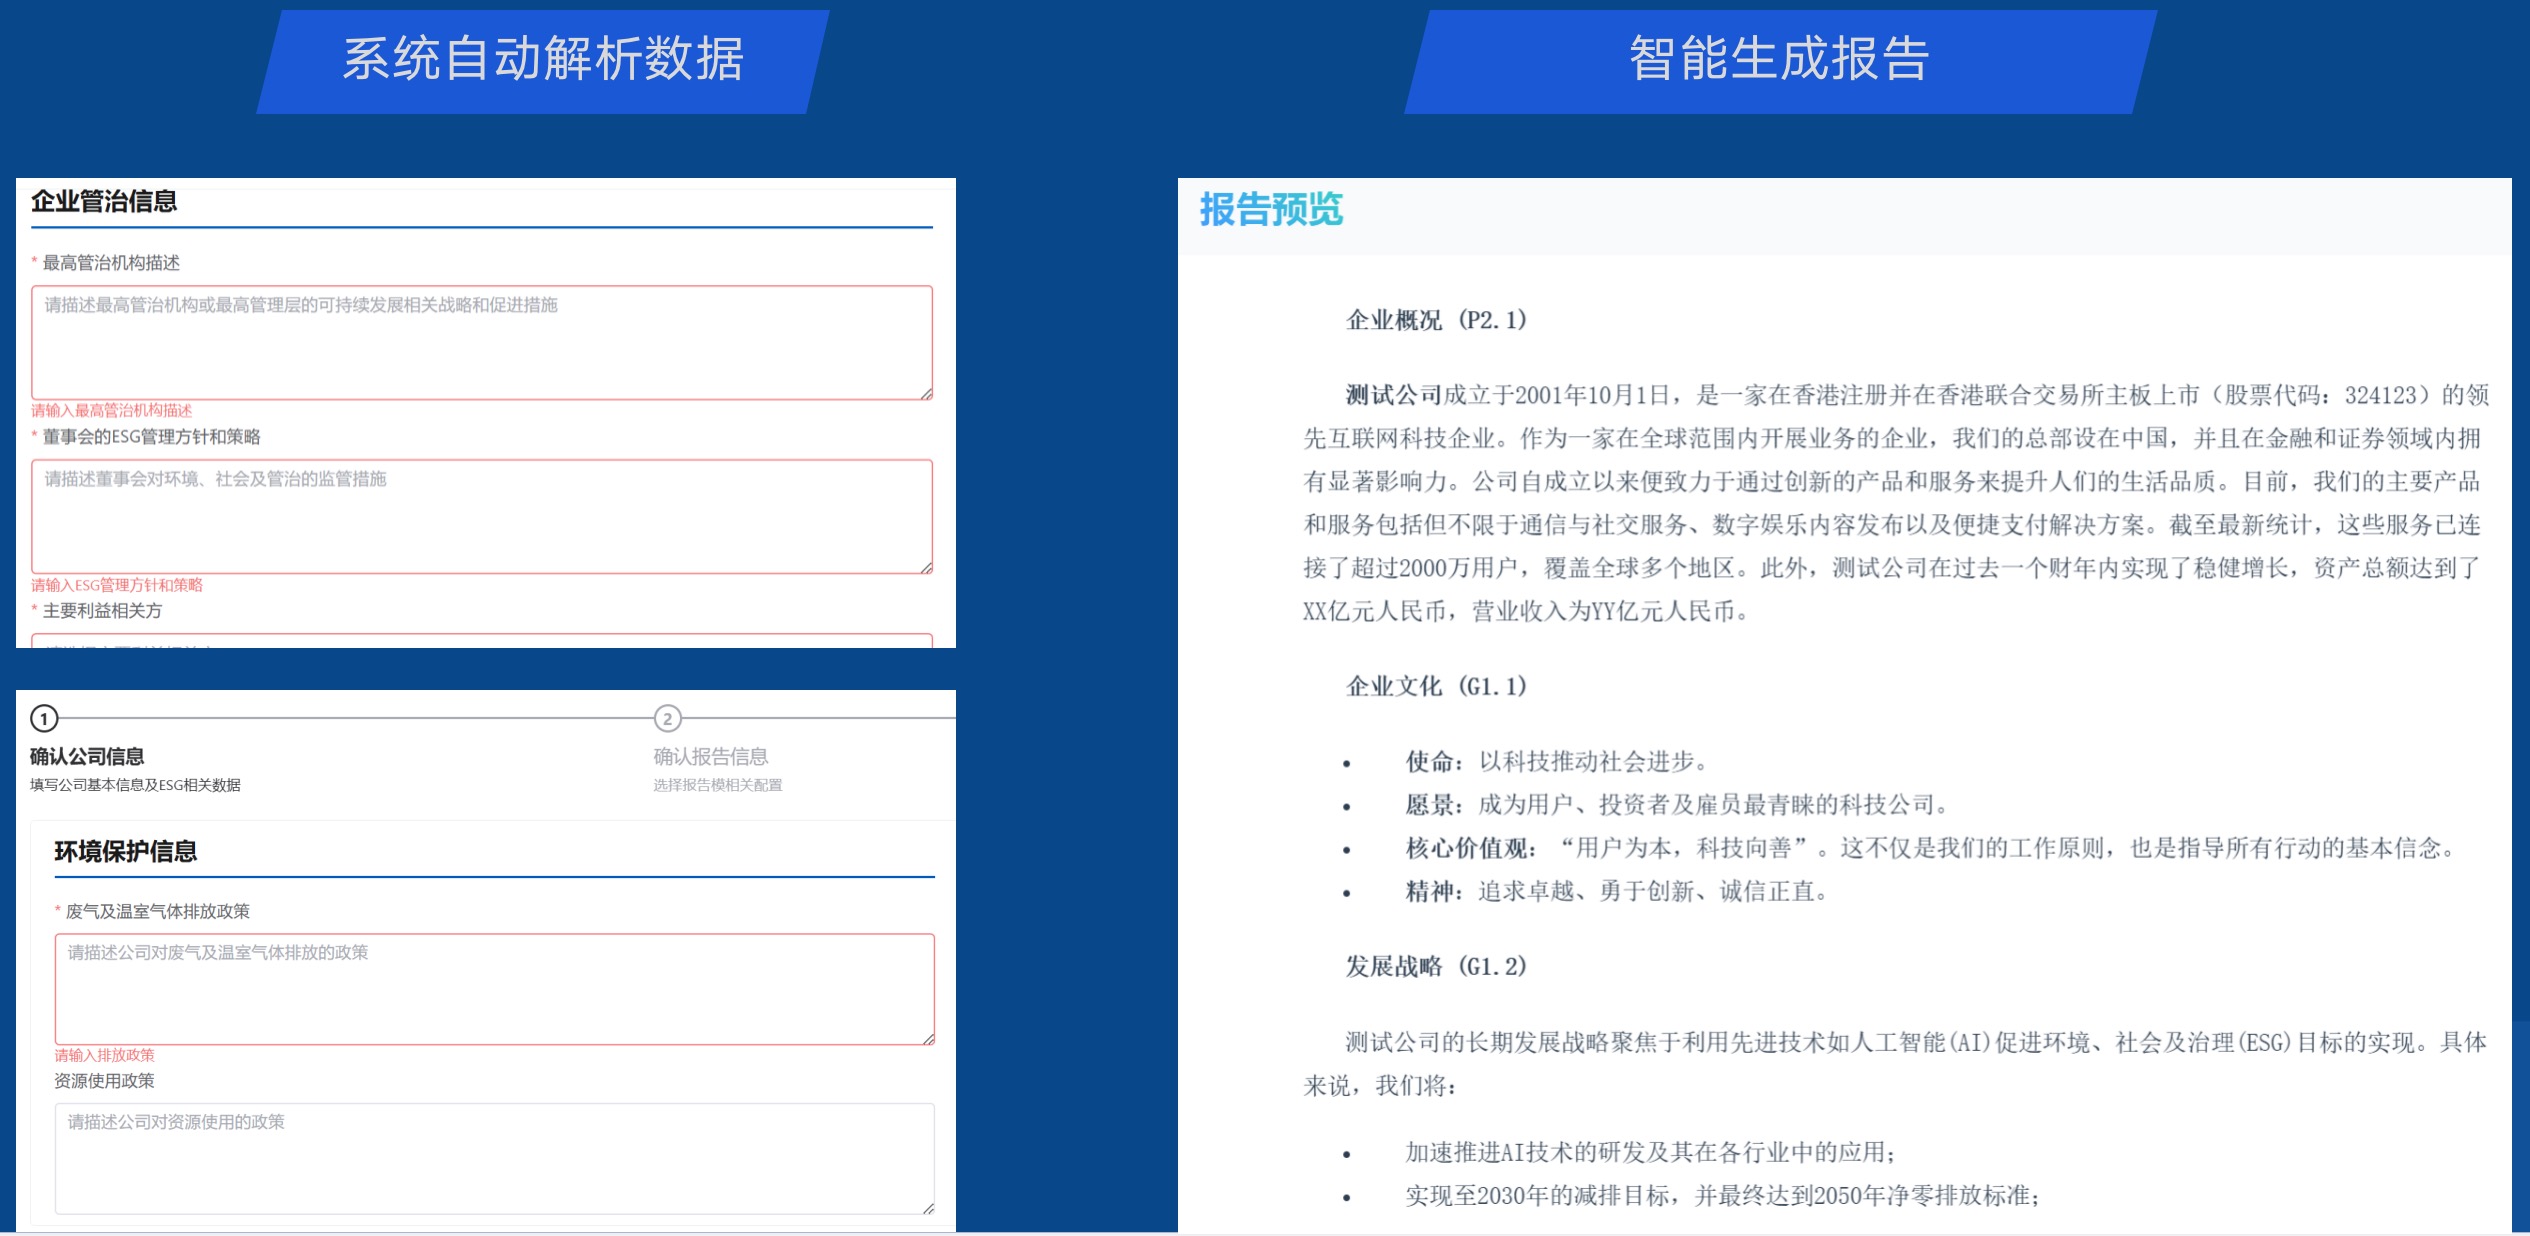Focus the 废气及温室气体排放政策 text area
Screen dimensions: 2530x1236
tap(494, 989)
